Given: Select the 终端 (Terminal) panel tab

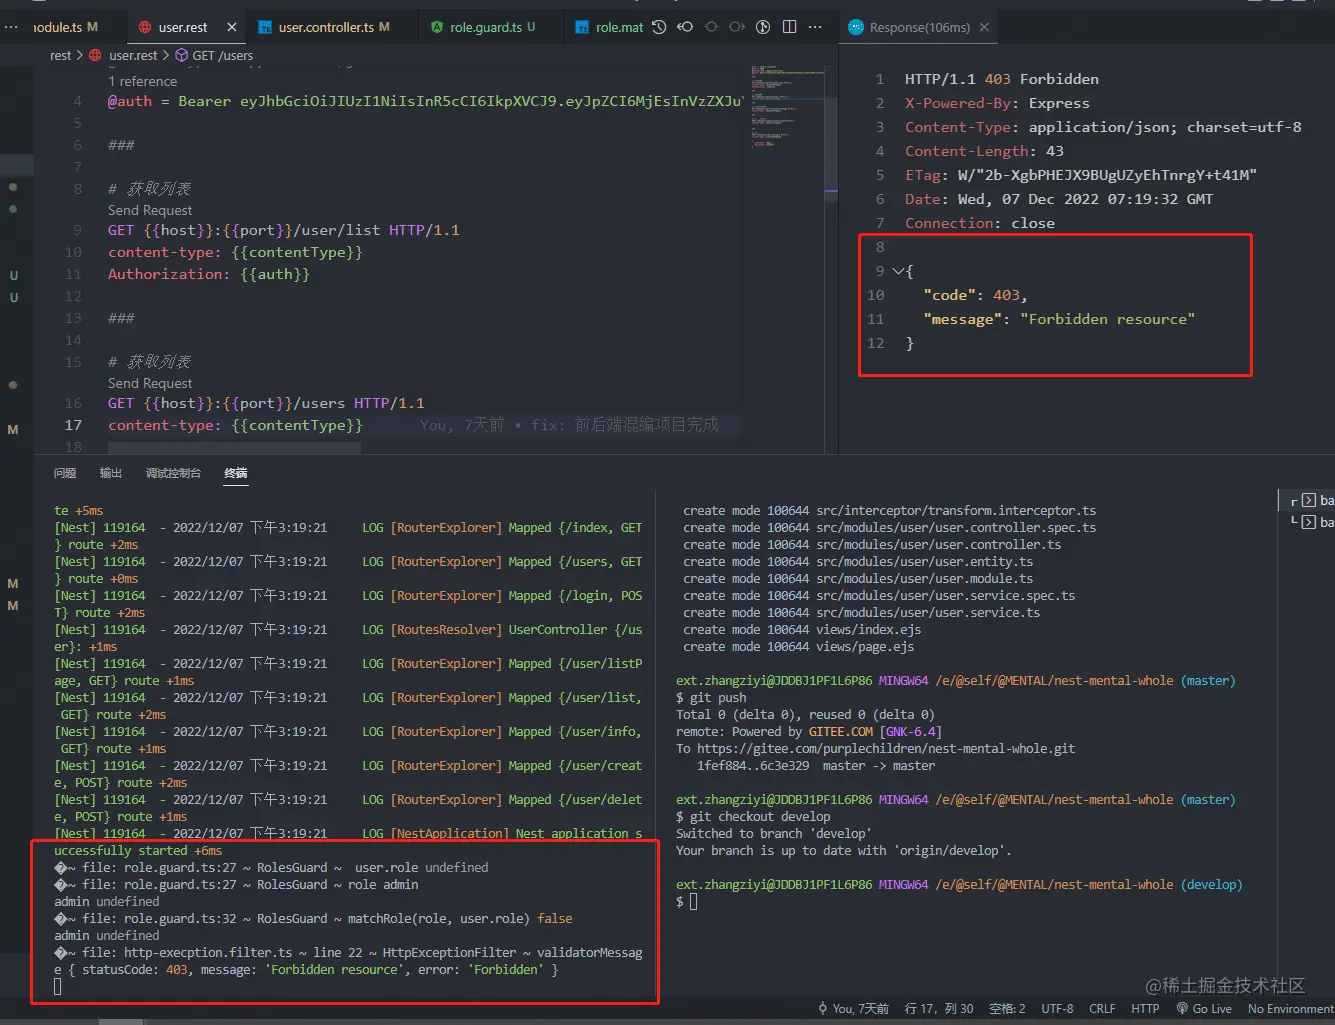Looking at the screenshot, I should [x=236, y=473].
